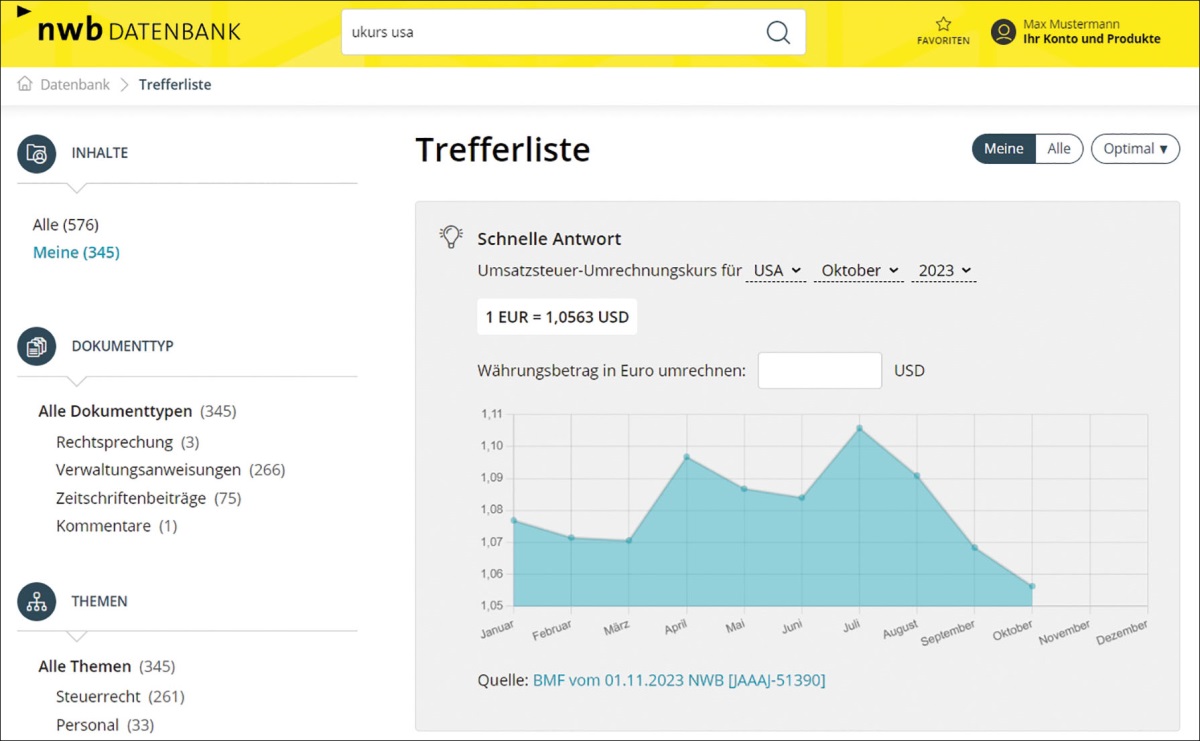Click the Themen section icon
Image resolution: width=1200 pixels, height=741 pixels.
tap(37, 602)
